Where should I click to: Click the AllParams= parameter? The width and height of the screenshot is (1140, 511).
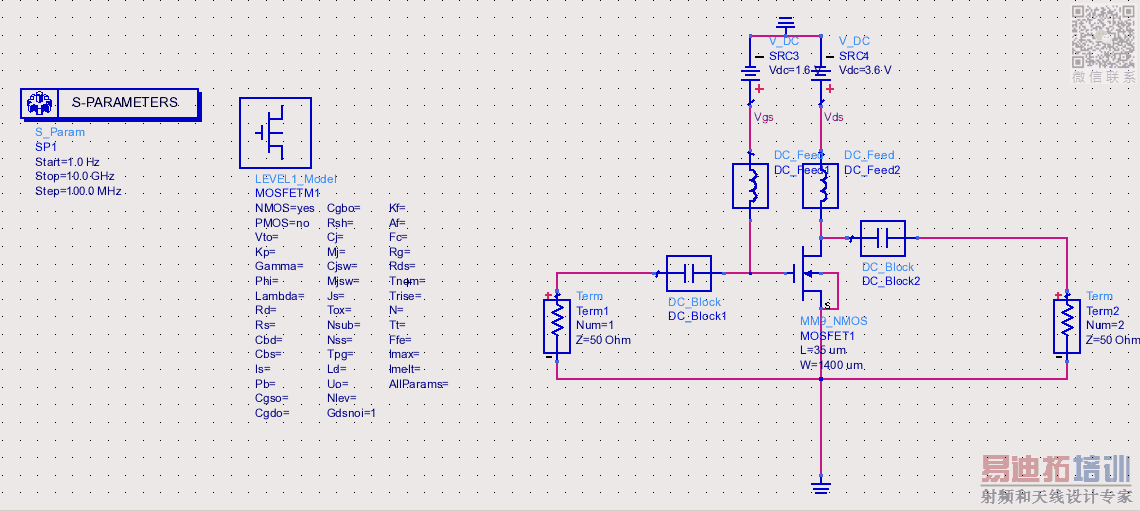[419, 384]
